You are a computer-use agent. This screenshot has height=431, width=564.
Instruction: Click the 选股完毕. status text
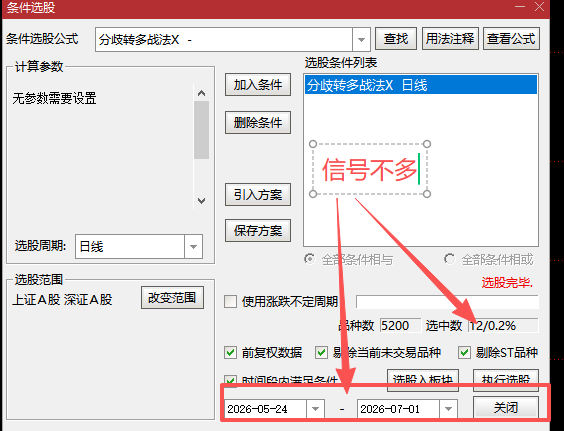coord(507,283)
